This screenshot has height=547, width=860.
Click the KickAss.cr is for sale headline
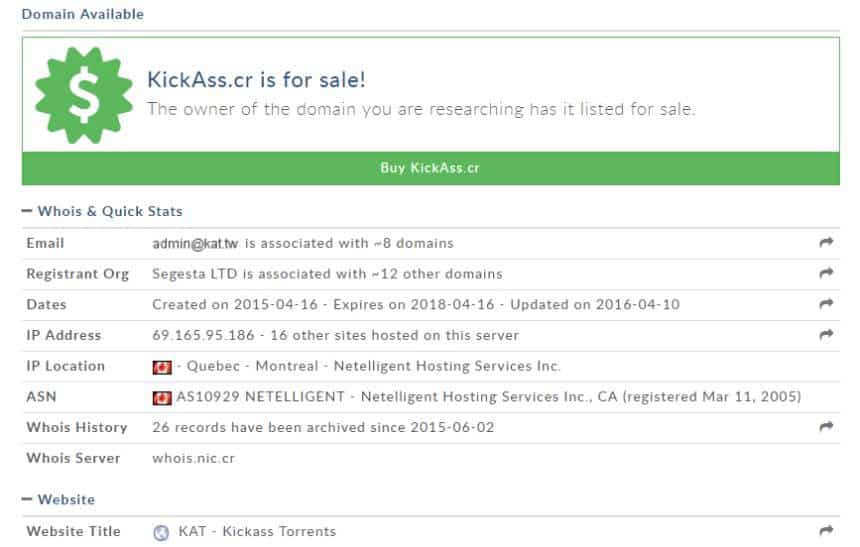pos(256,80)
